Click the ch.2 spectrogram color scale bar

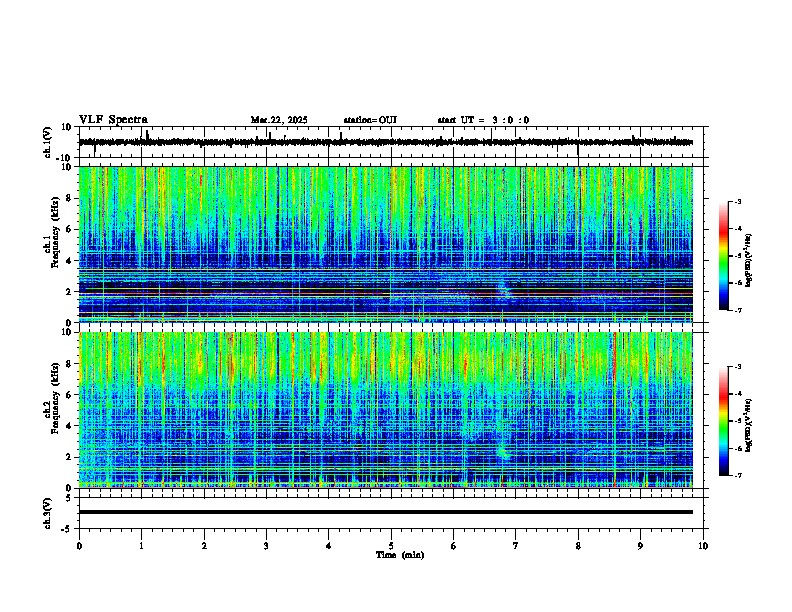[x=724, y=421]
